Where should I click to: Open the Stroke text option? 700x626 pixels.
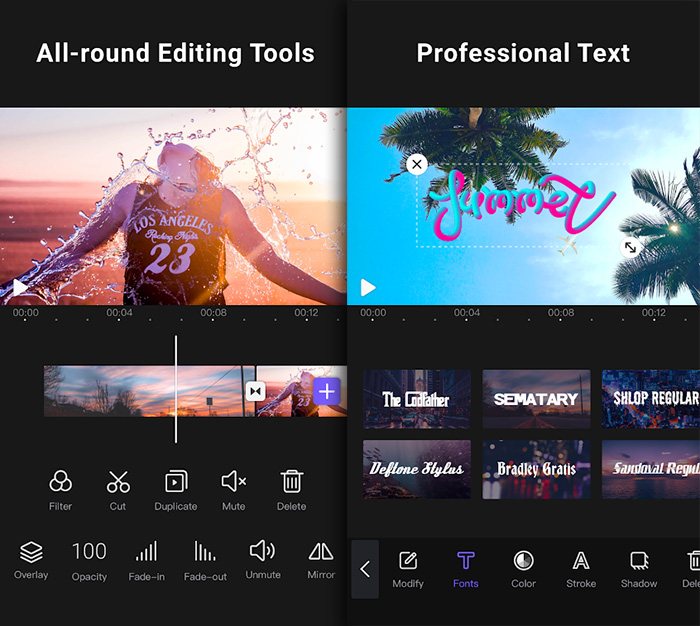click(x=581, y=570)
